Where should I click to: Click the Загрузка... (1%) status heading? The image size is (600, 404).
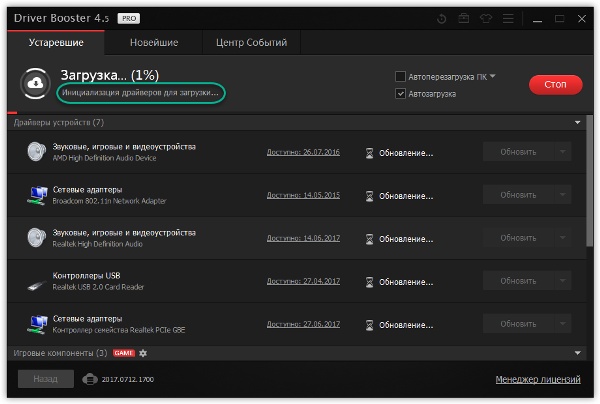[110, 75]
